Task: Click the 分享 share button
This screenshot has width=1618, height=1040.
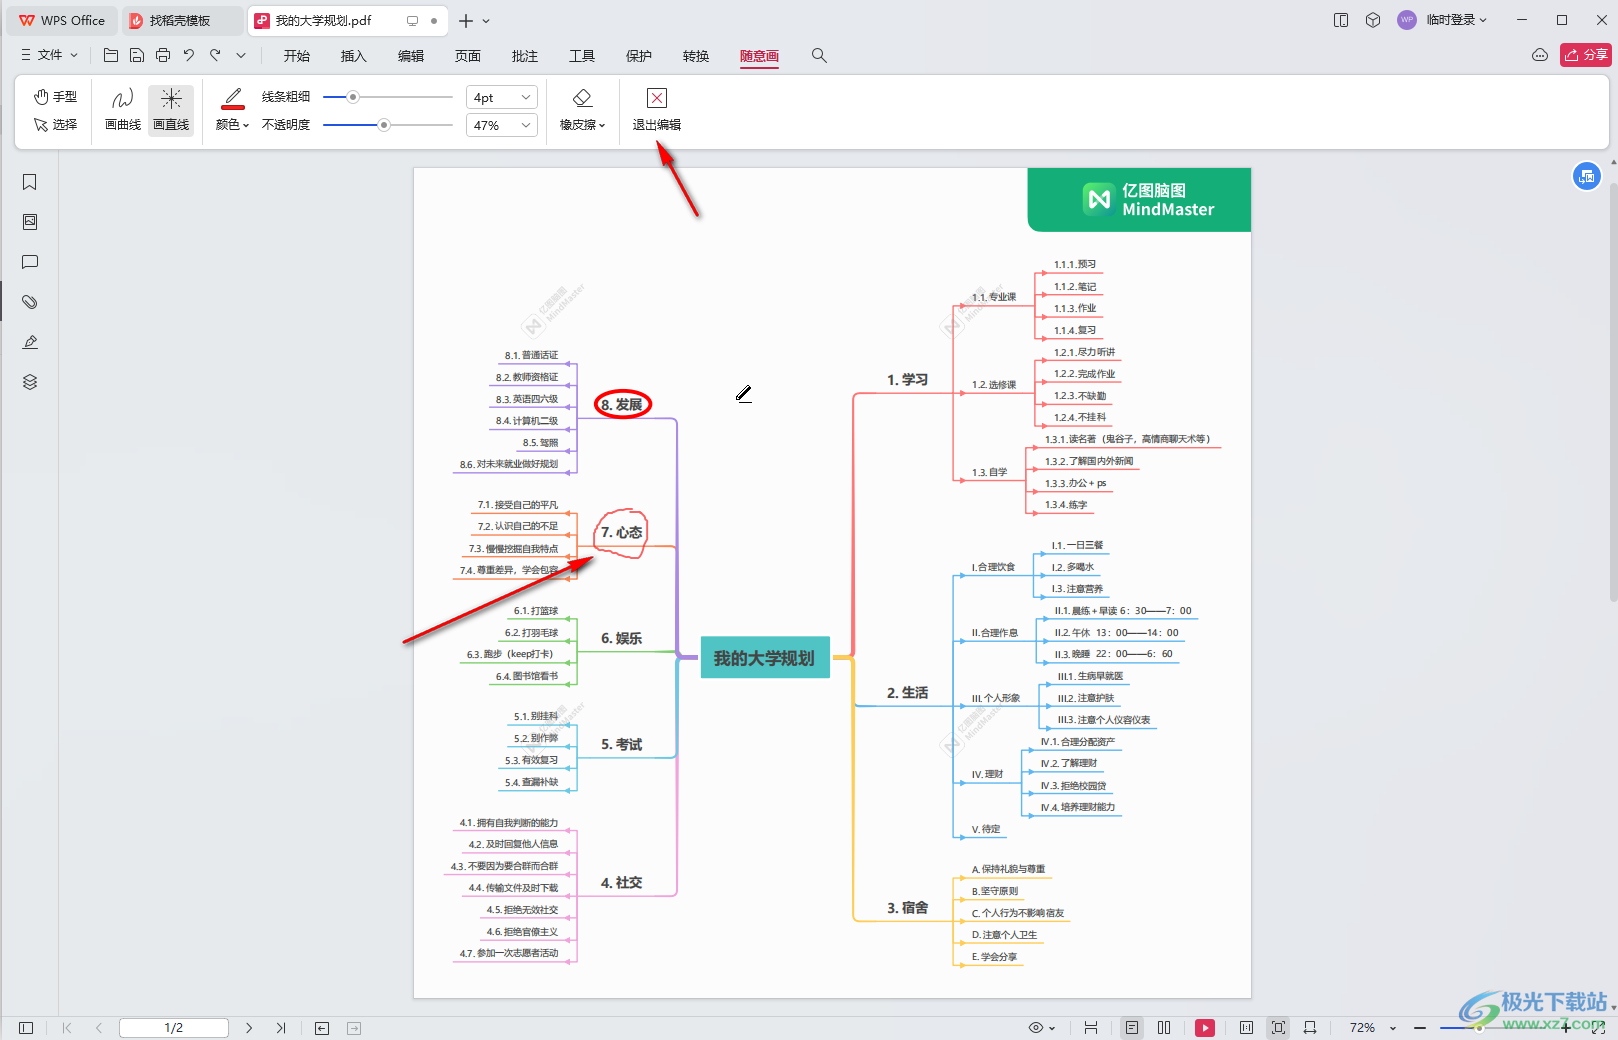Action: 1586,55
